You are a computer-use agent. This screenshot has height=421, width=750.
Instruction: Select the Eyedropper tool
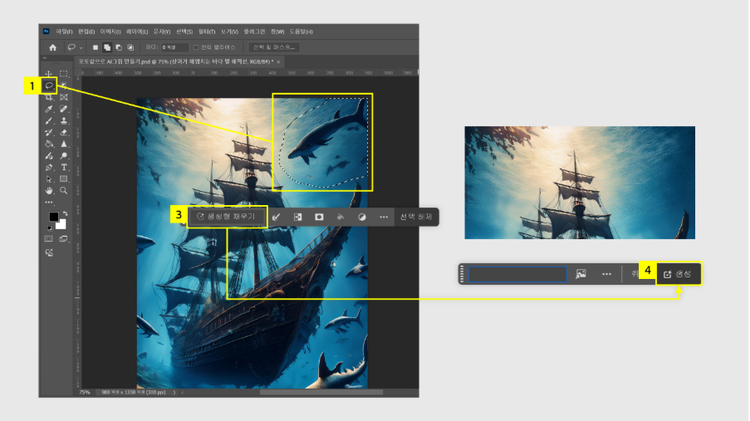click(49, 109)
